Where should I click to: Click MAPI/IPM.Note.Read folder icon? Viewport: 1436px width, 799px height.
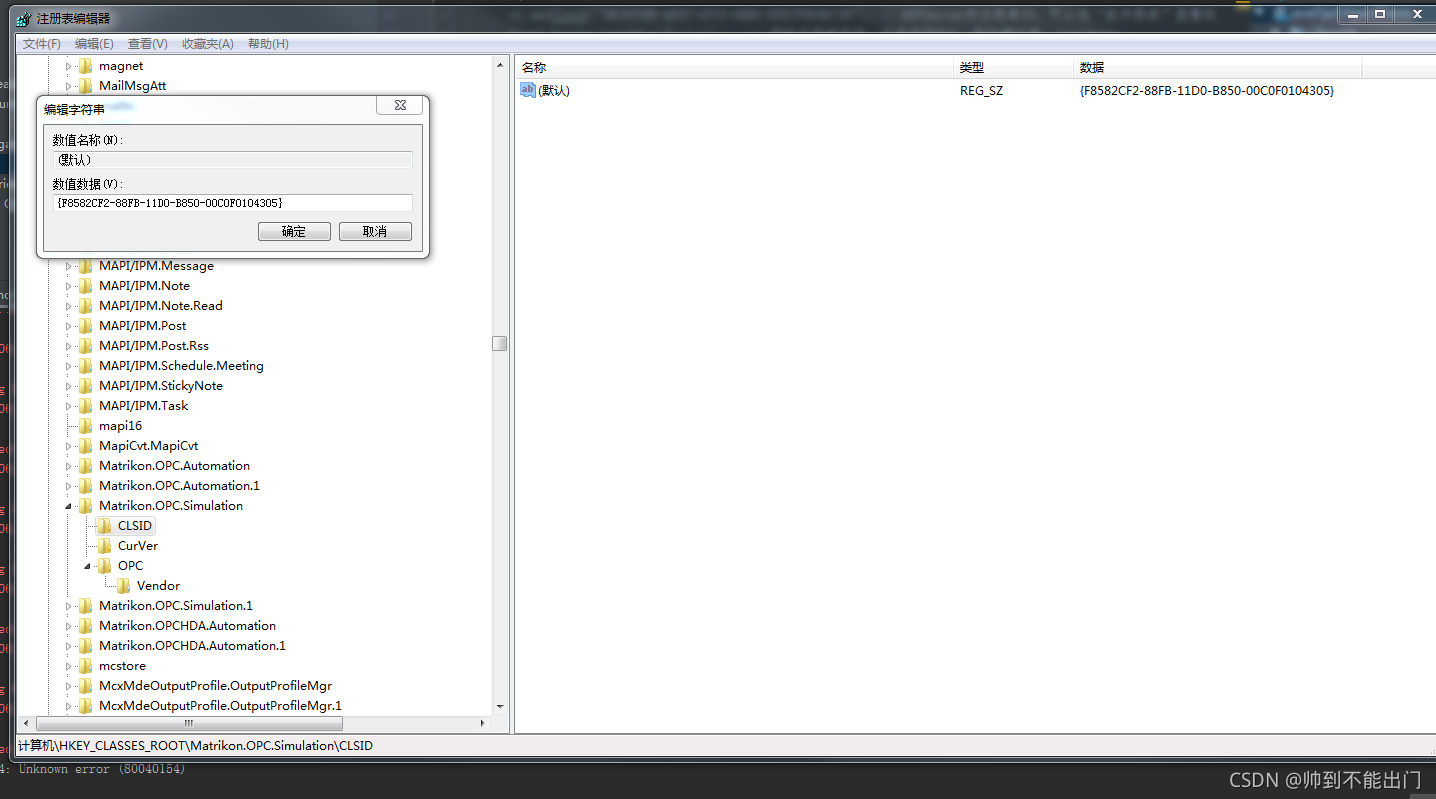(86, 306)
